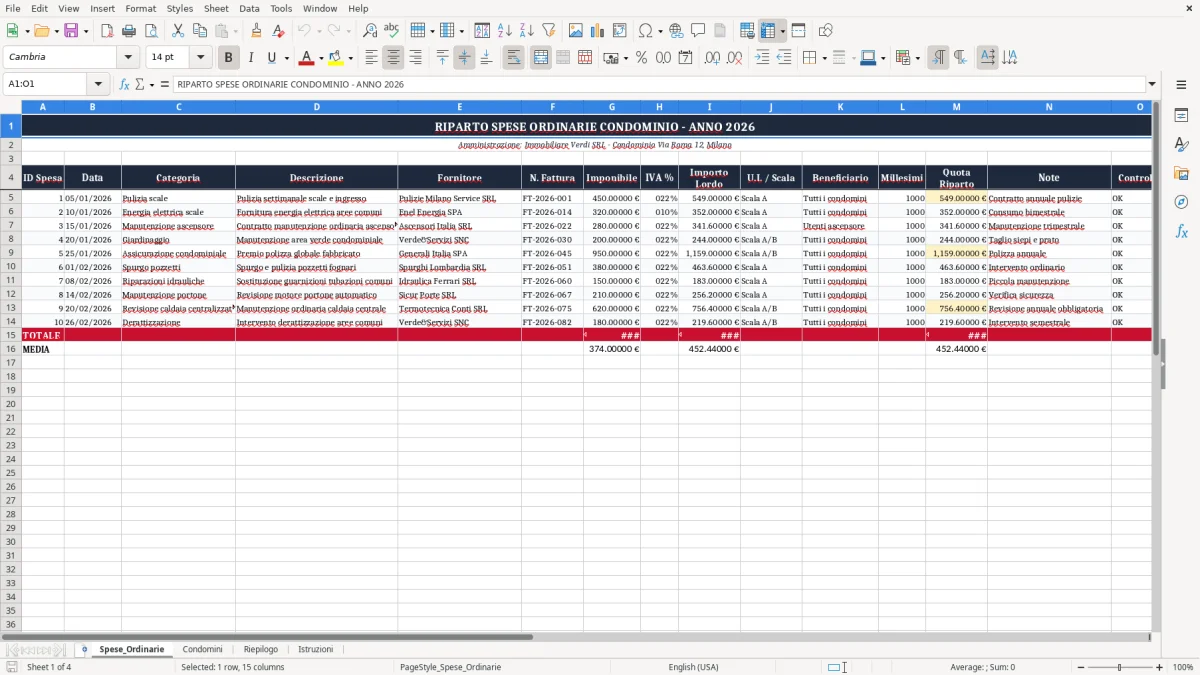
Task: Open the font size dropdown
Action: pos(200,58)
